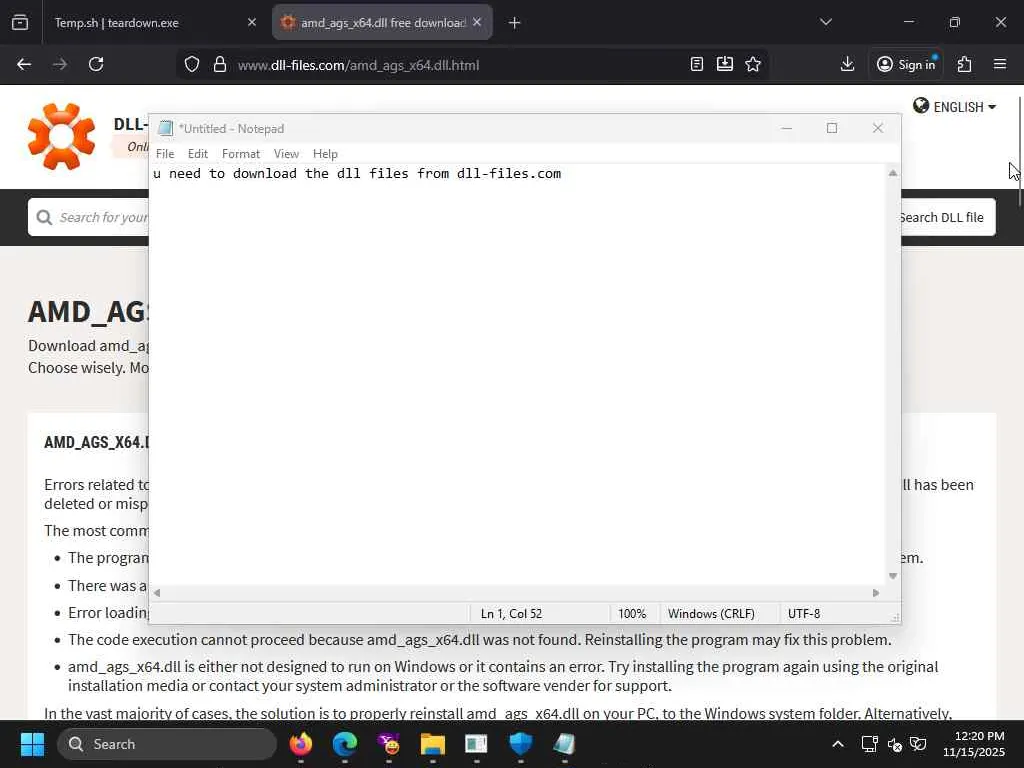Focus the DLL search input field
Image resolution: width=1024 pixels, height=768 pixels.
88,217
